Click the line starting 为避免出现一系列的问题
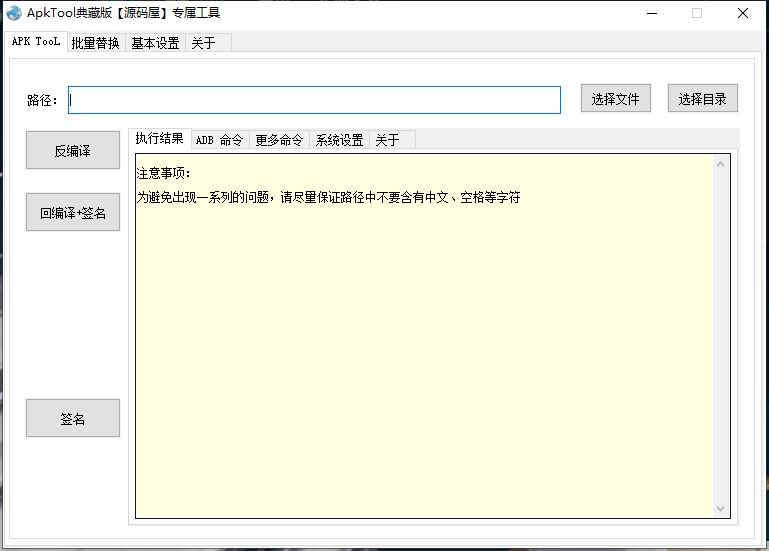769x551 pixels. pos(328,197)
